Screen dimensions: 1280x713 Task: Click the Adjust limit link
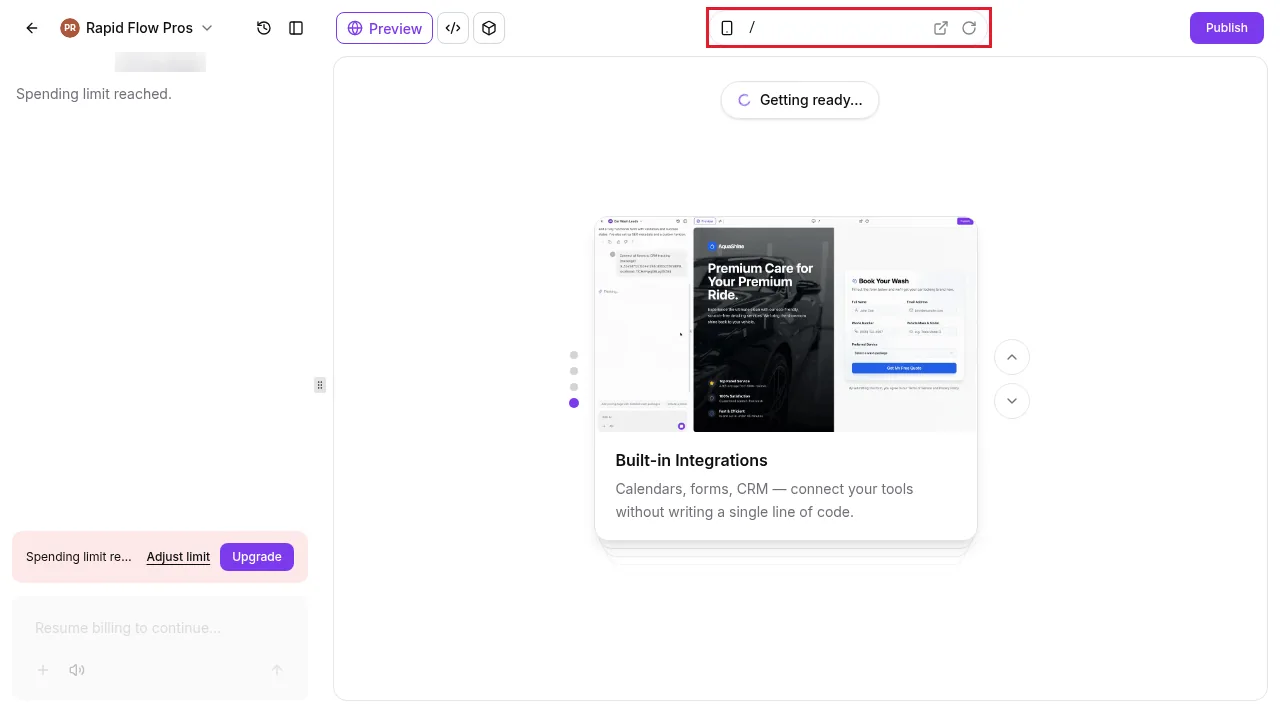178,557
